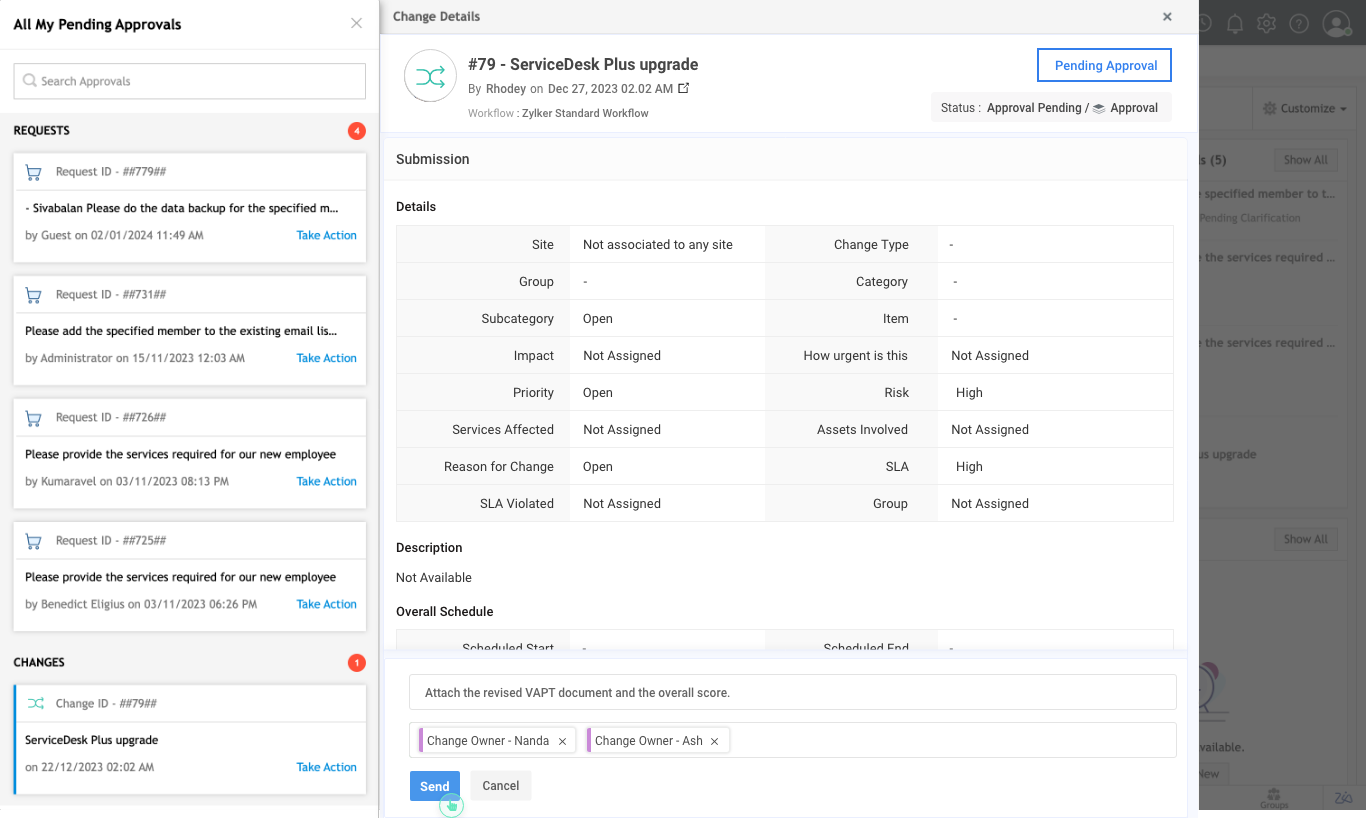Click the change shuffle icon beside title

430,77
